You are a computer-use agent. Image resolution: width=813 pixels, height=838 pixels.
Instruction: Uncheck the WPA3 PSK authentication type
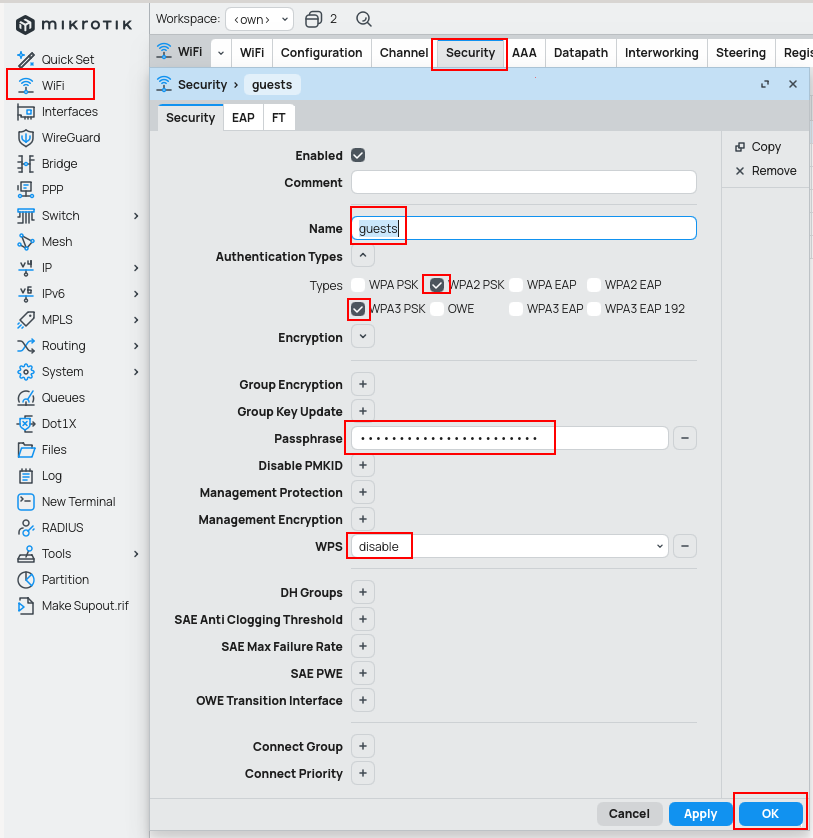point(358,309)
